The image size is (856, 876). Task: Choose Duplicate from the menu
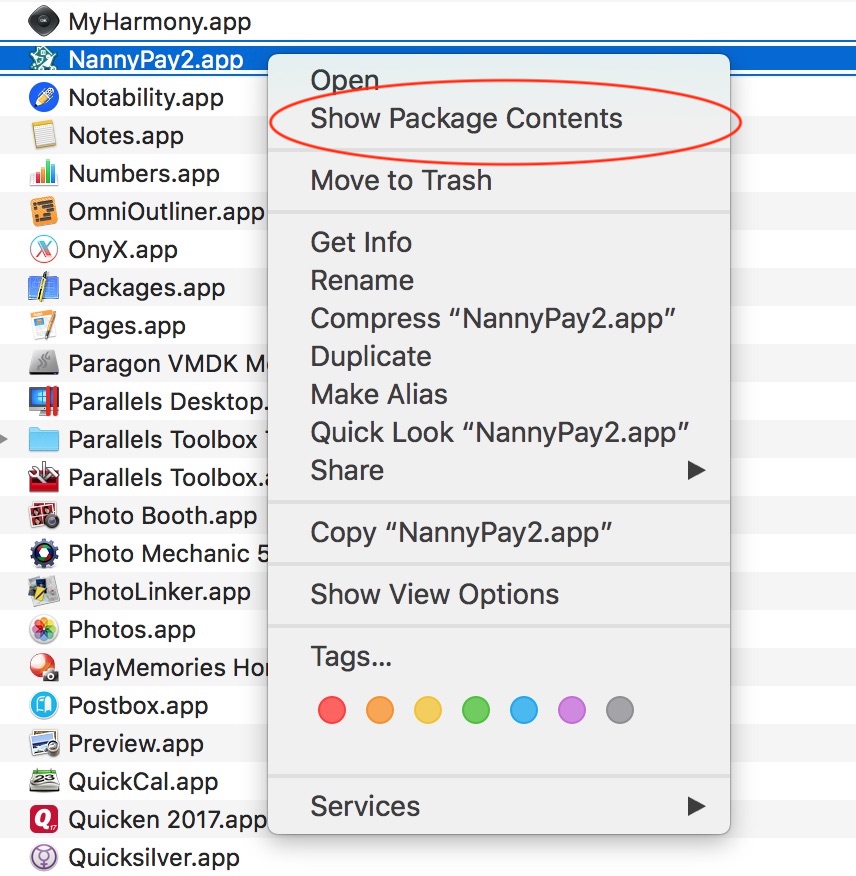click(x=371, y=356)
